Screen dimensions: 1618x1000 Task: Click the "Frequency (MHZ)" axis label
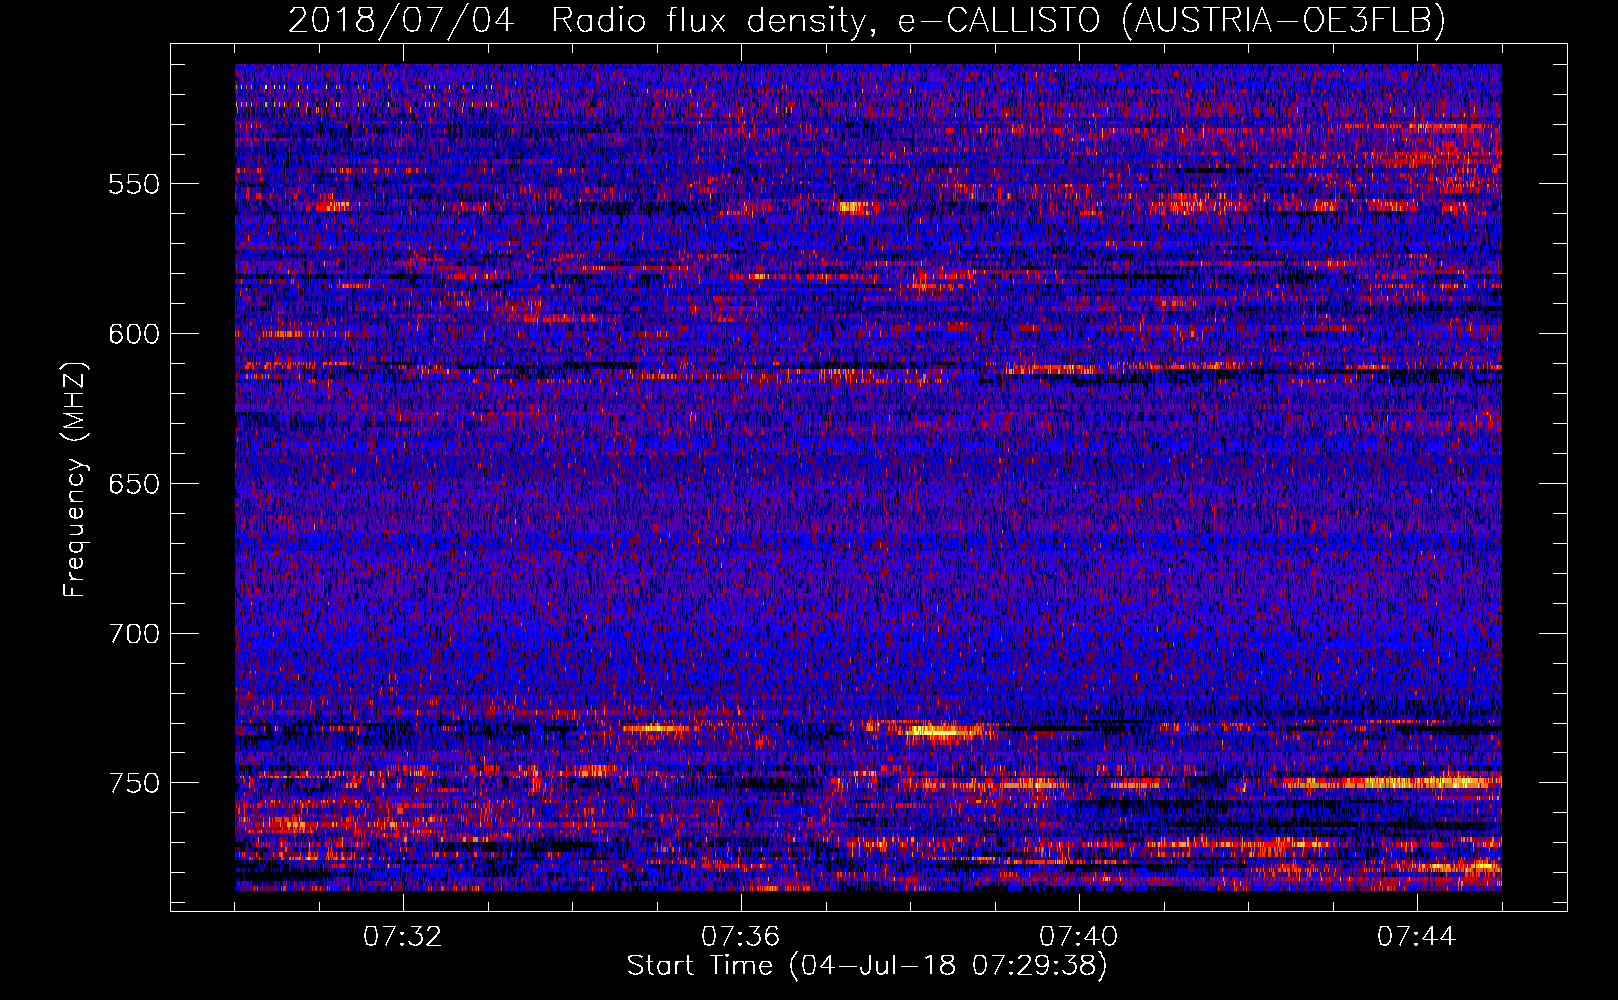pyautogui.click(x=75, y=481)
